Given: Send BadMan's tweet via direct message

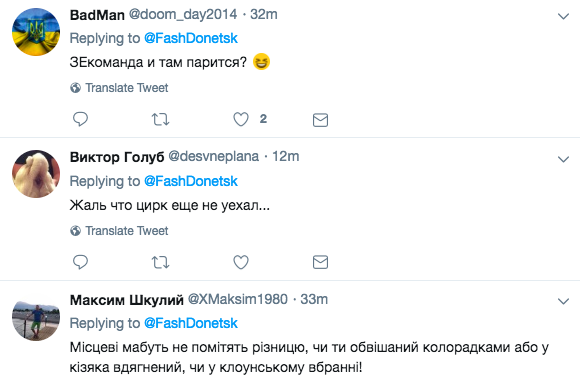Looking at the screenshot, I should click(x=320, y=120).
